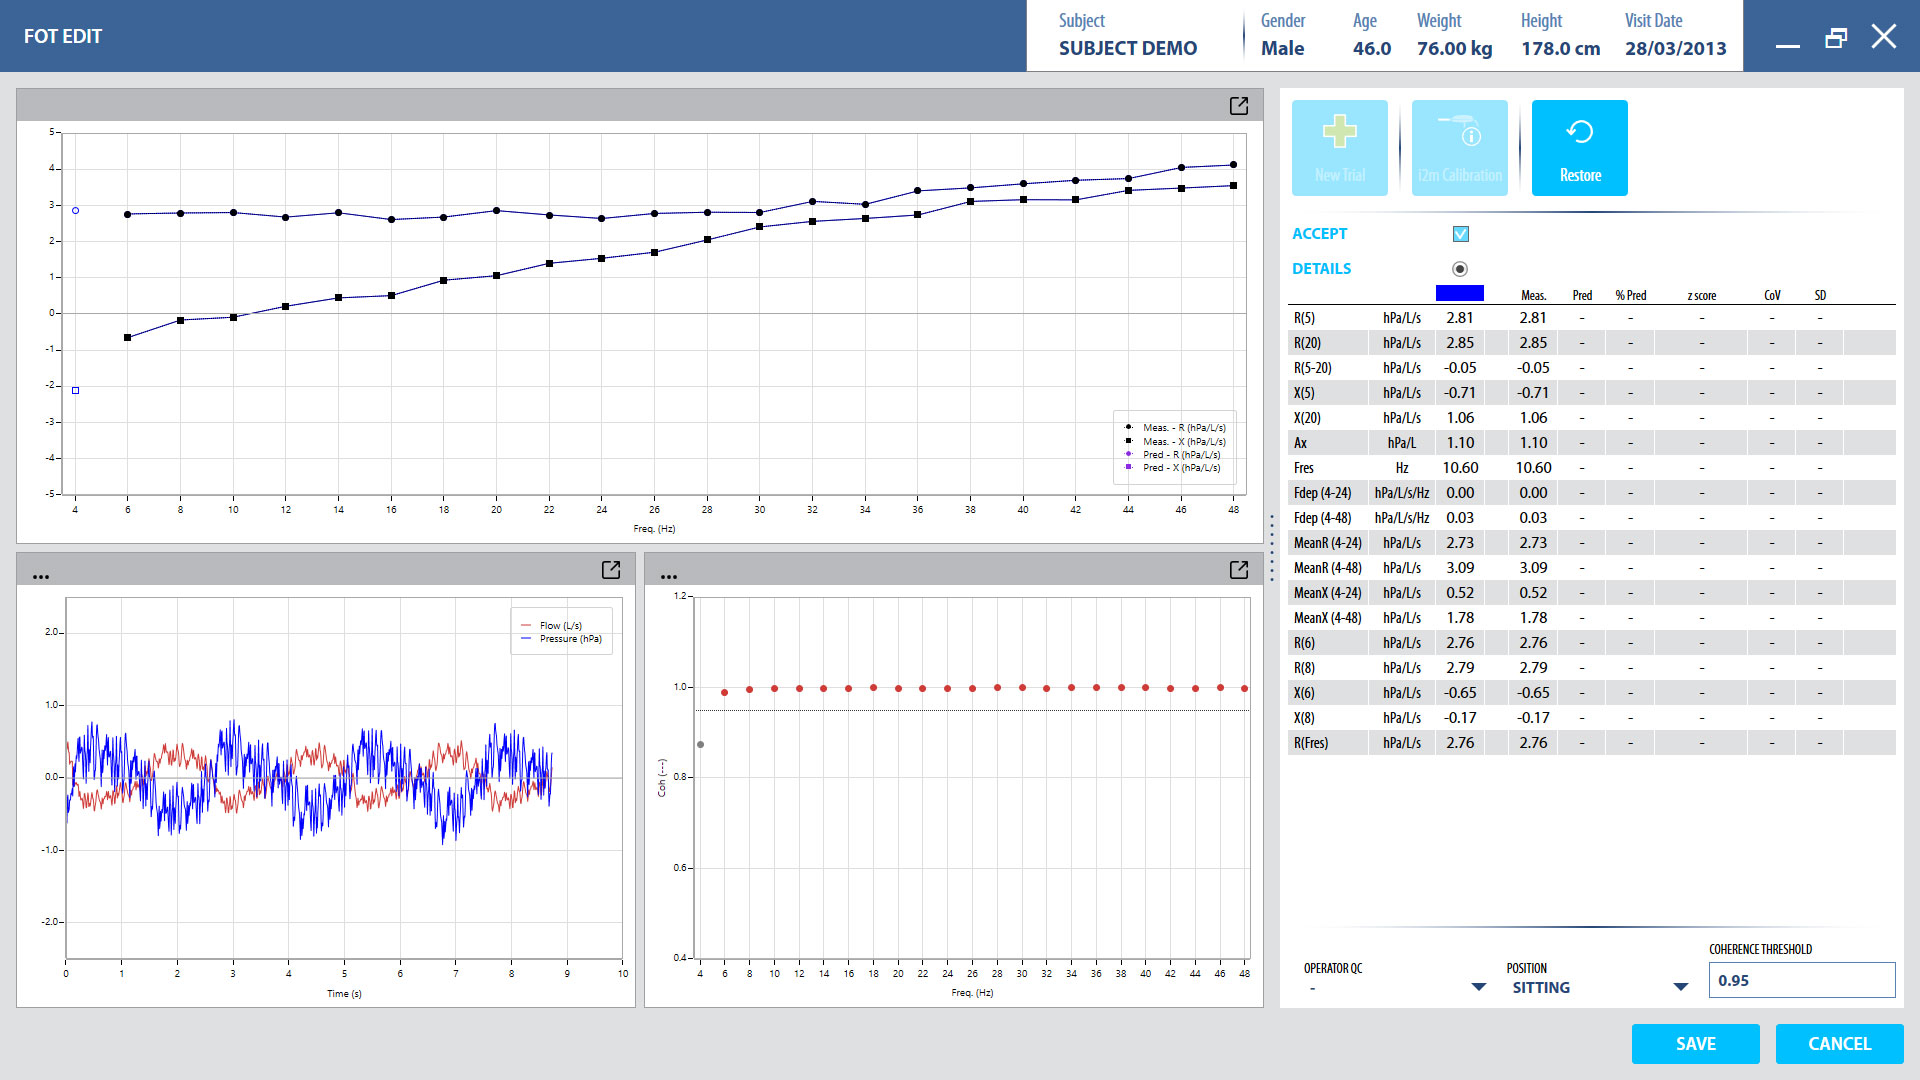Open ellipsis menu on time chart panel
The image size is (1920, 1080).
coord(41,577)
